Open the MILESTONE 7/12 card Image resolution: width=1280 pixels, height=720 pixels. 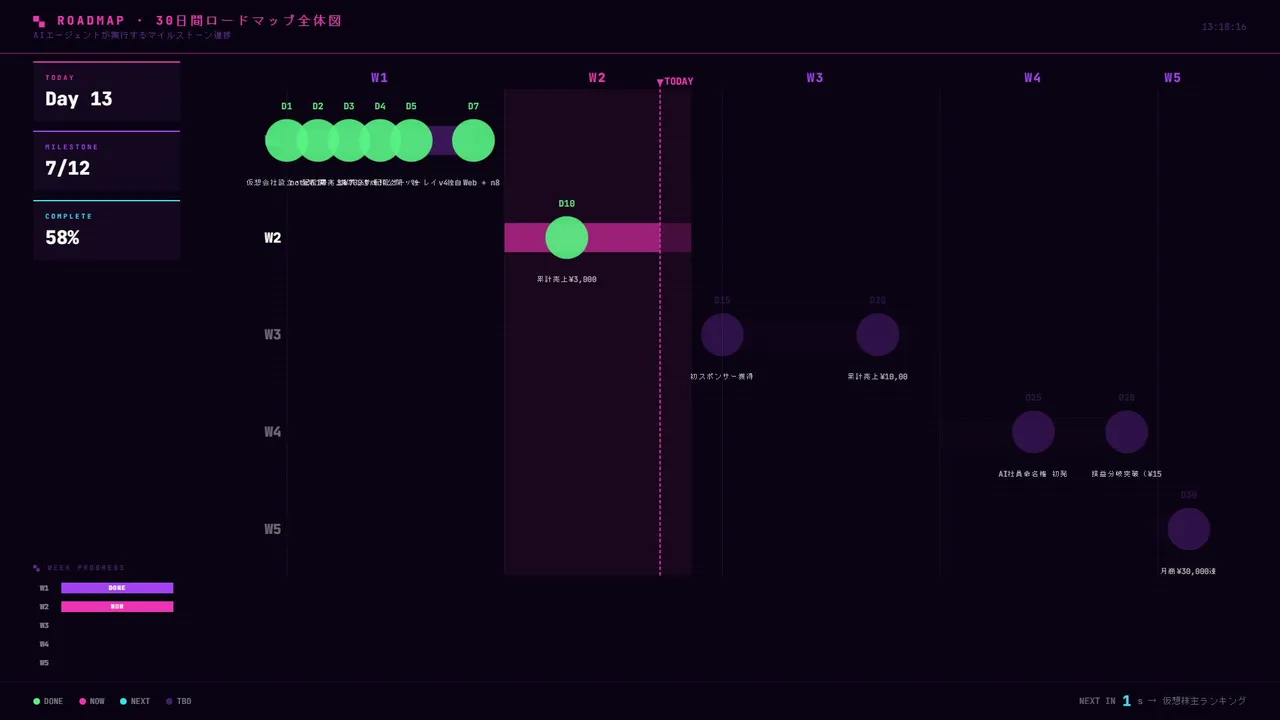[107, 160]
